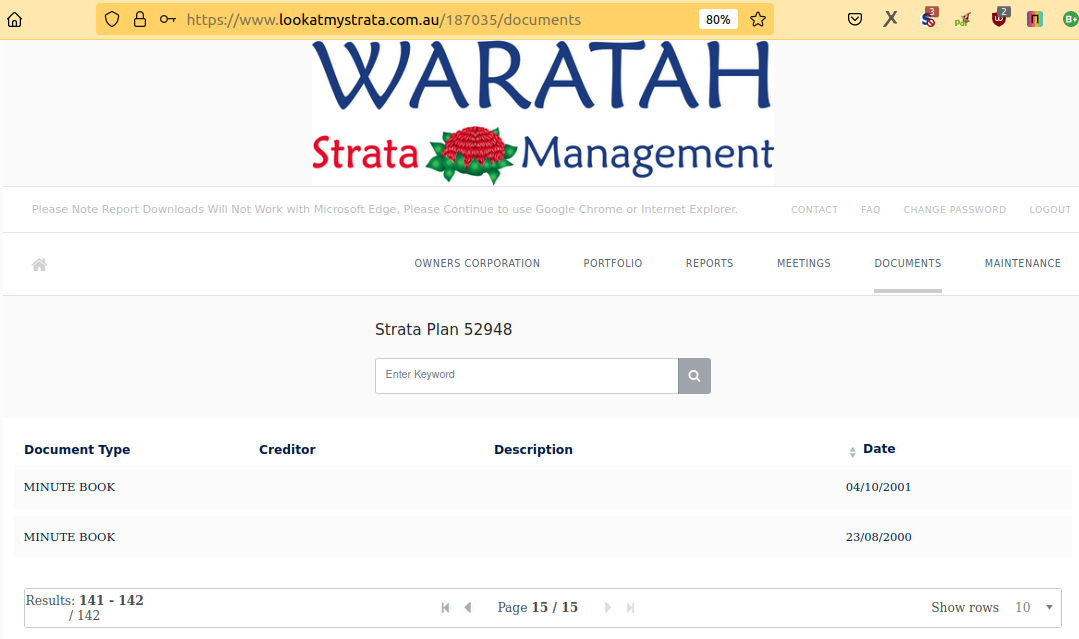The image size is (1079, 639).
Task: Go to the last results page
Action: [630, 607]
